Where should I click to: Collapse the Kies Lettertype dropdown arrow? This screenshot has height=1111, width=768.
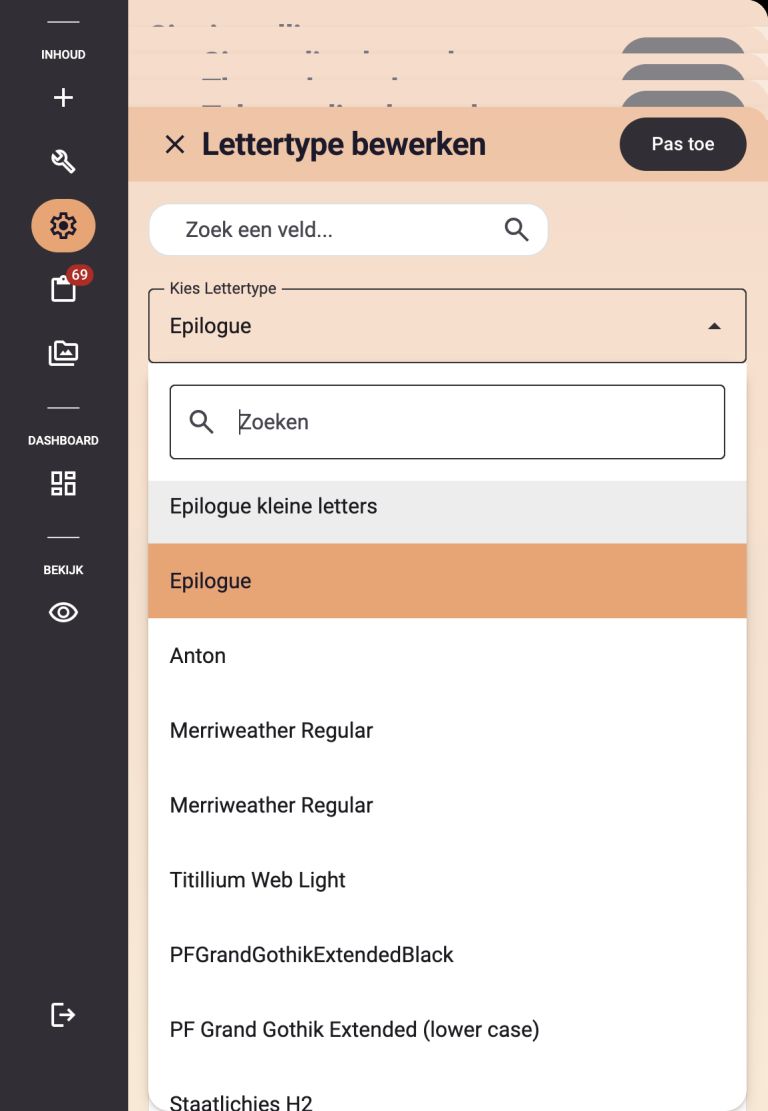point(714,326)
